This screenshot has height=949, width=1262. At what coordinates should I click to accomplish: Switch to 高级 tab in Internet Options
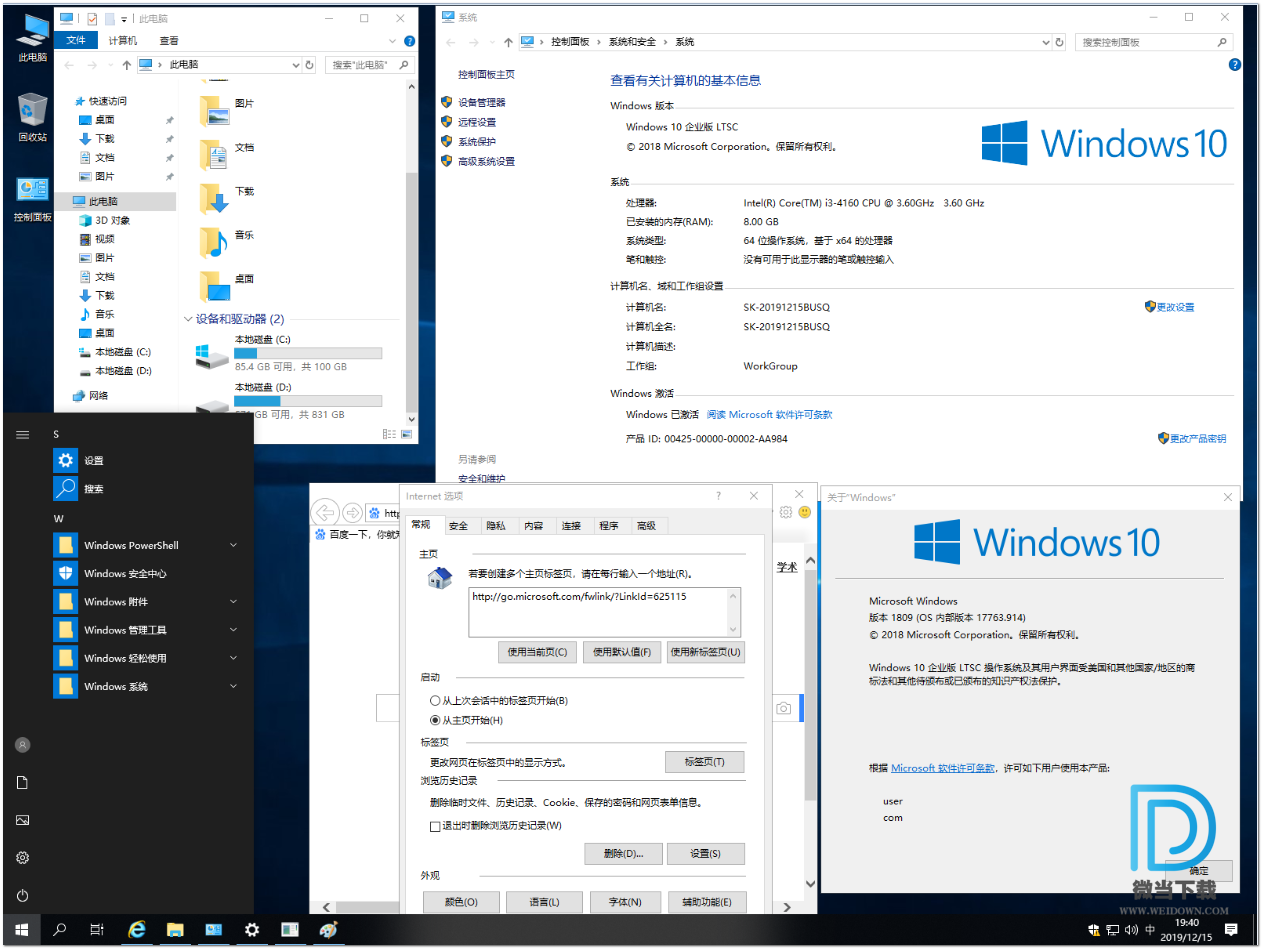646,525
